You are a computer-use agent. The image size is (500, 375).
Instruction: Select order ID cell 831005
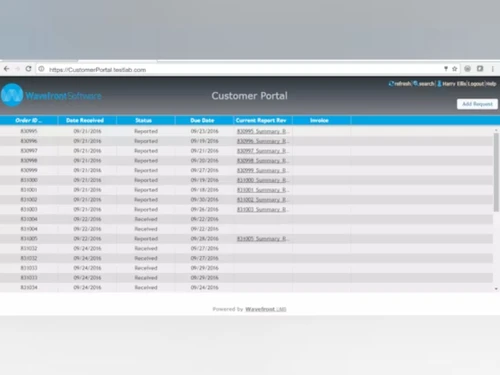tap(29, 239)
